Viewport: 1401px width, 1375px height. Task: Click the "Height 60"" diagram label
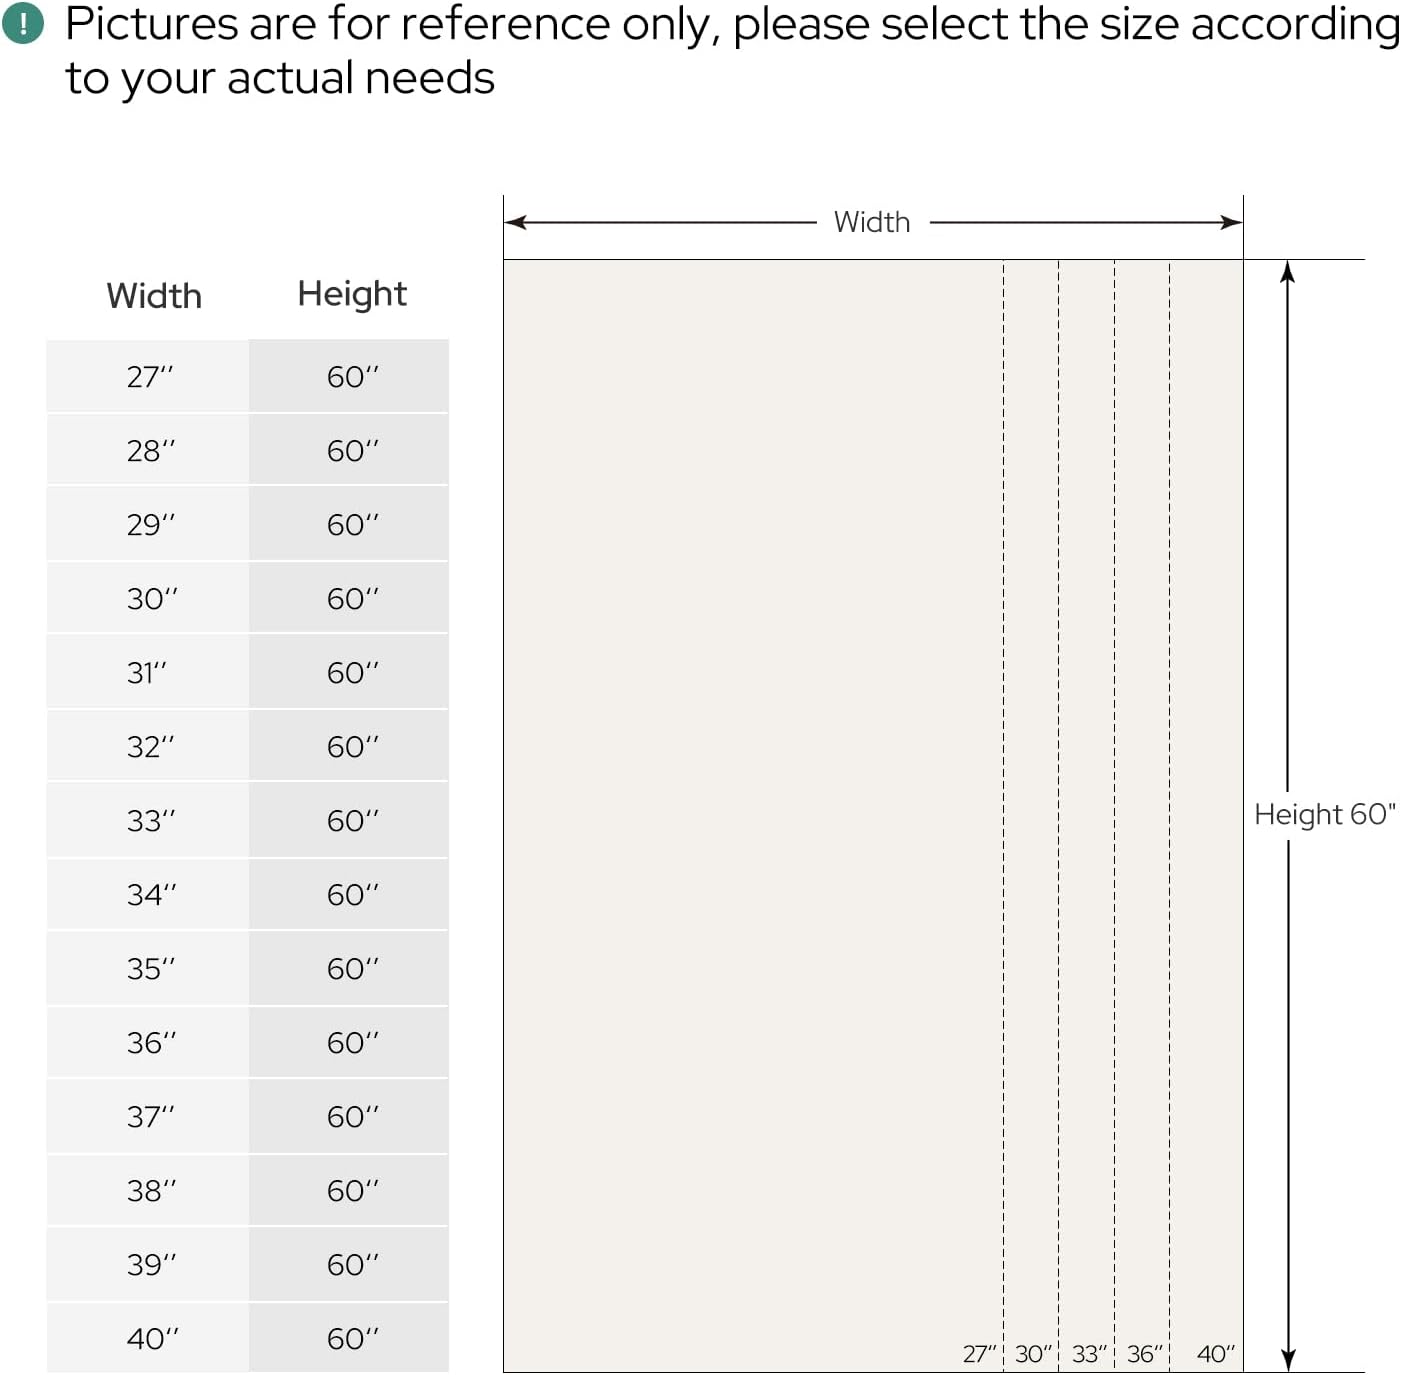[1324, 815]
